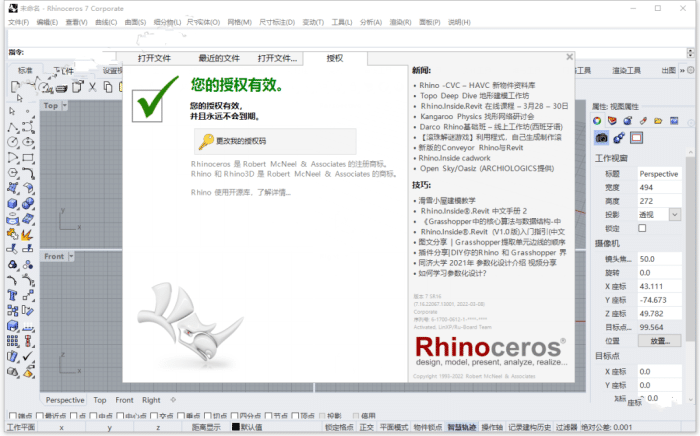Viewport: 700px width, 436px height.
Task: Pick the Fillet curves tool
Action: 28,173
